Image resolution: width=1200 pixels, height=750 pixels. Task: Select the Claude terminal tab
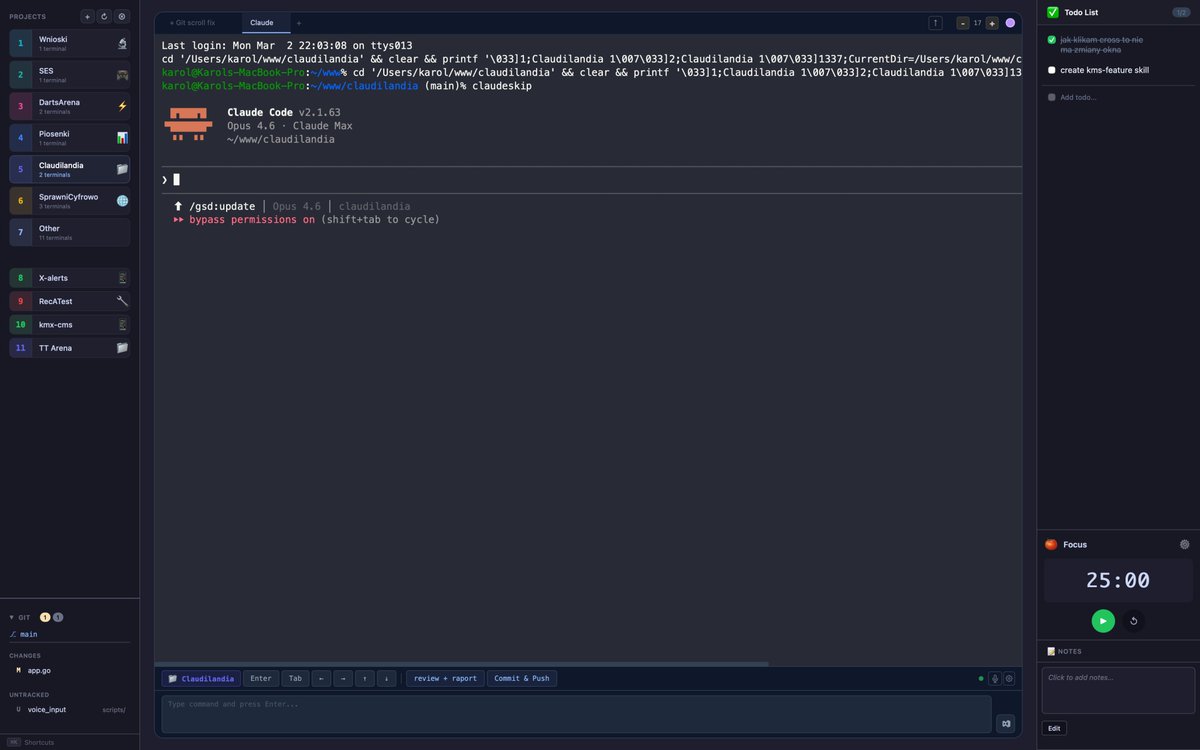(266, 22)
